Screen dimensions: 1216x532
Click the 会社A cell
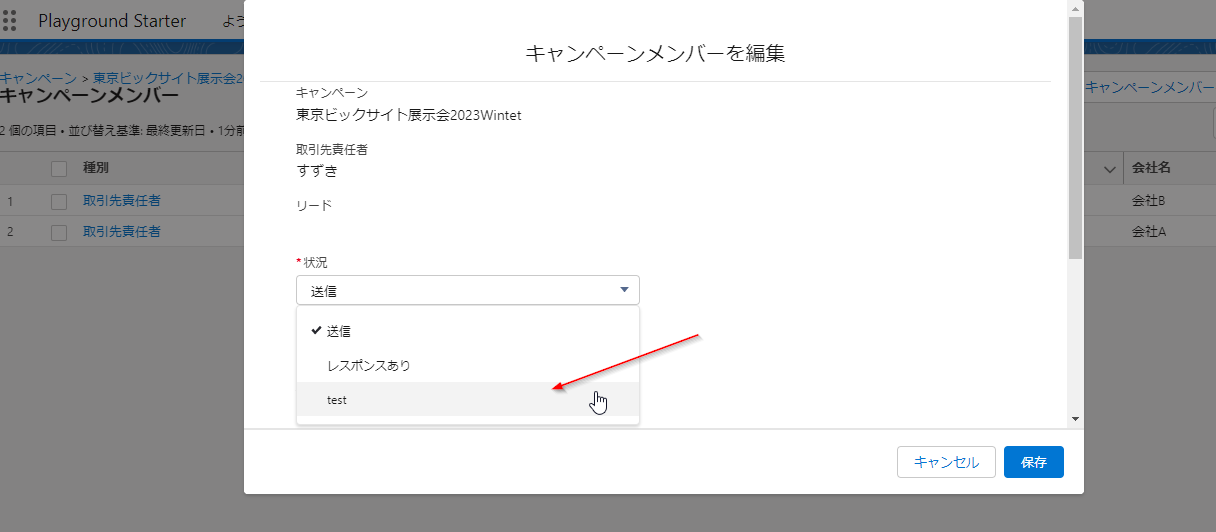coord(1149,232)
